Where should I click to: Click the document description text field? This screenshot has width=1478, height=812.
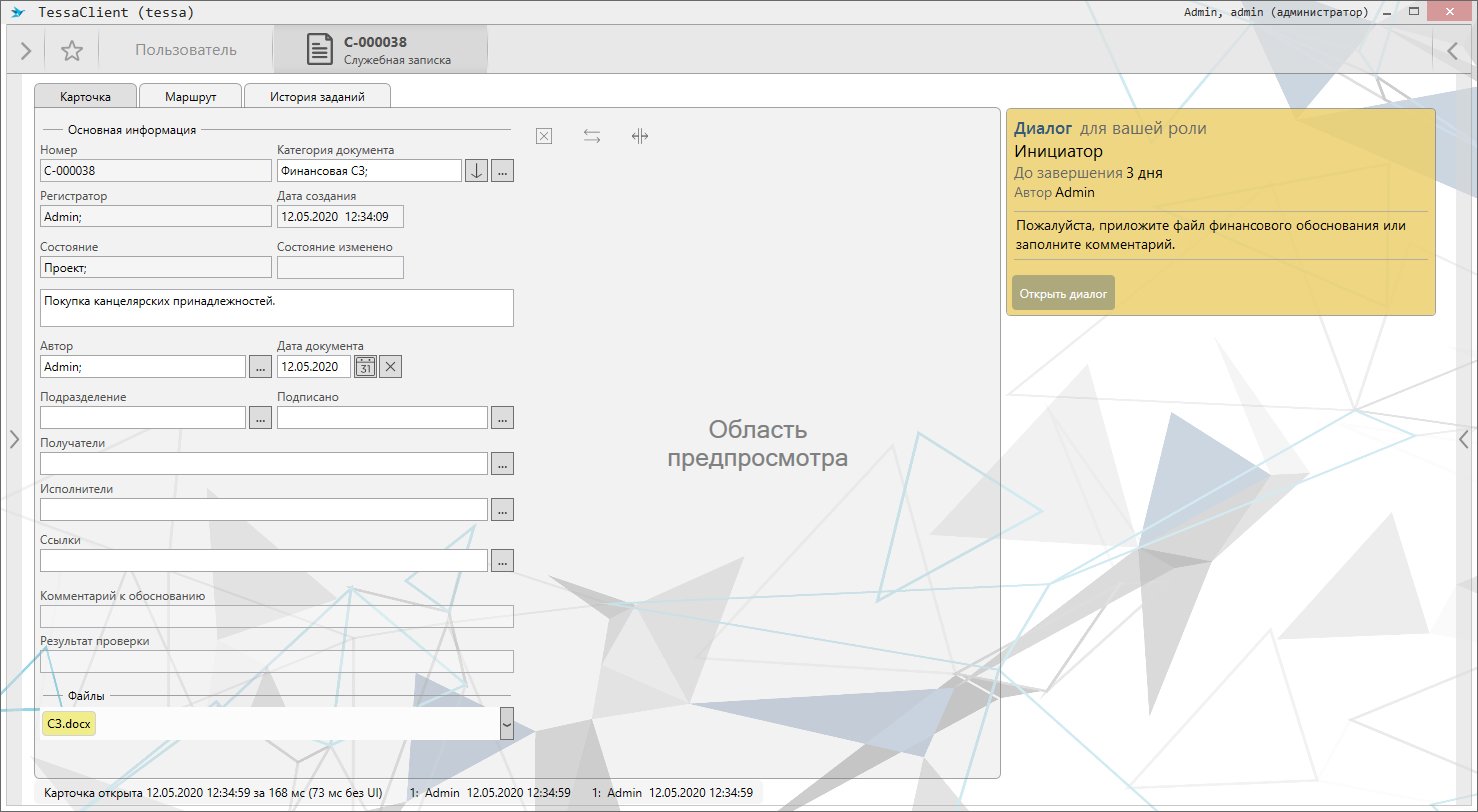coord(277,308)
